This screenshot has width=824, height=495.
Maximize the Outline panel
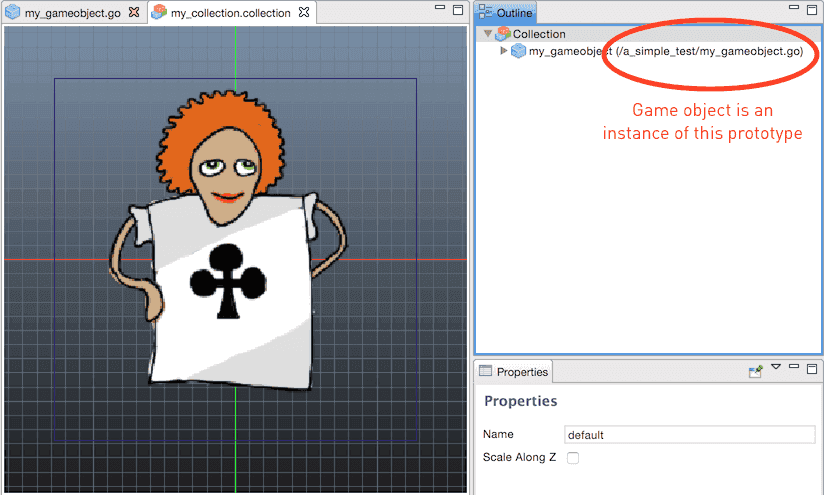812,10
